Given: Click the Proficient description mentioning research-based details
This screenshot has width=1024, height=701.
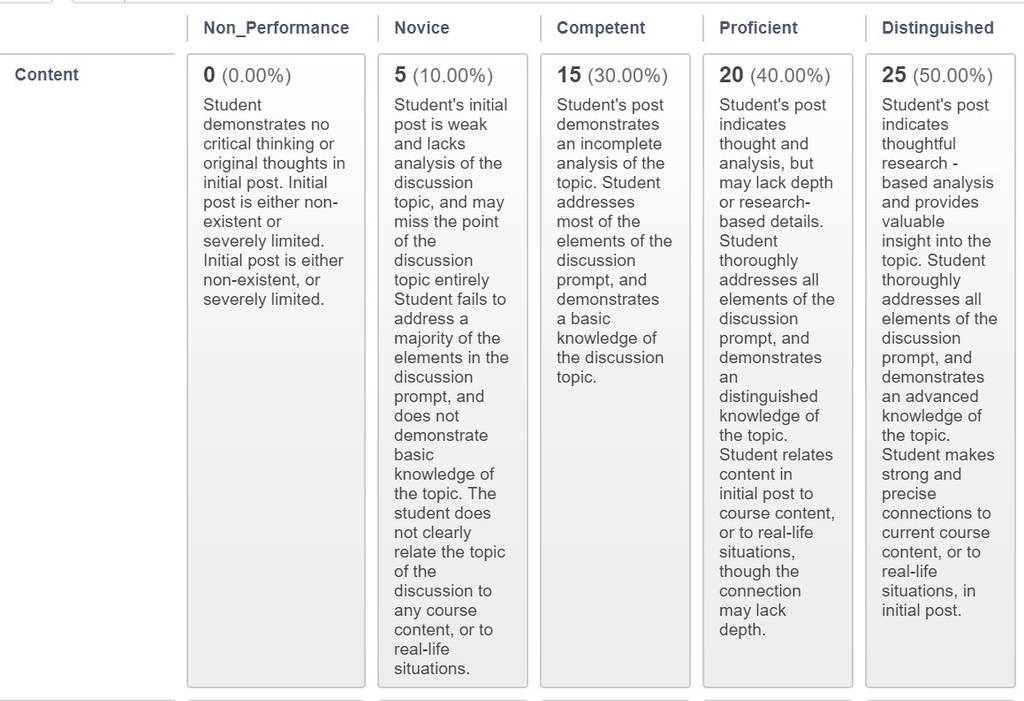Looking at the screenshot, I should pyautogui.click(x=776, y=367).
